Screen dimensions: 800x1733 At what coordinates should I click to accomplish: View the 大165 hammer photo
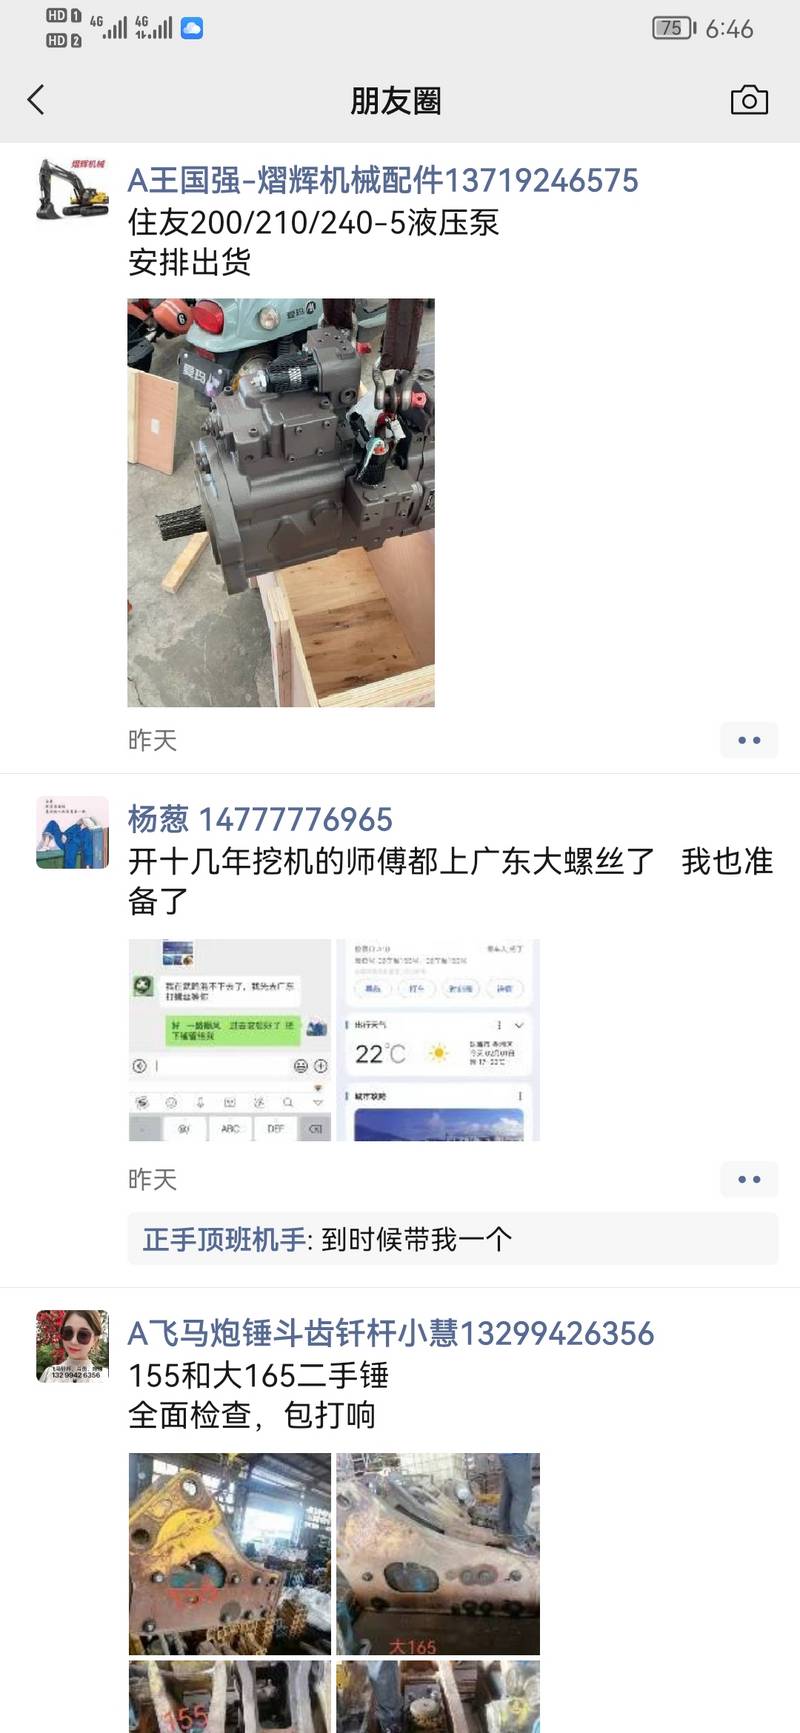tap(438, 1554)
